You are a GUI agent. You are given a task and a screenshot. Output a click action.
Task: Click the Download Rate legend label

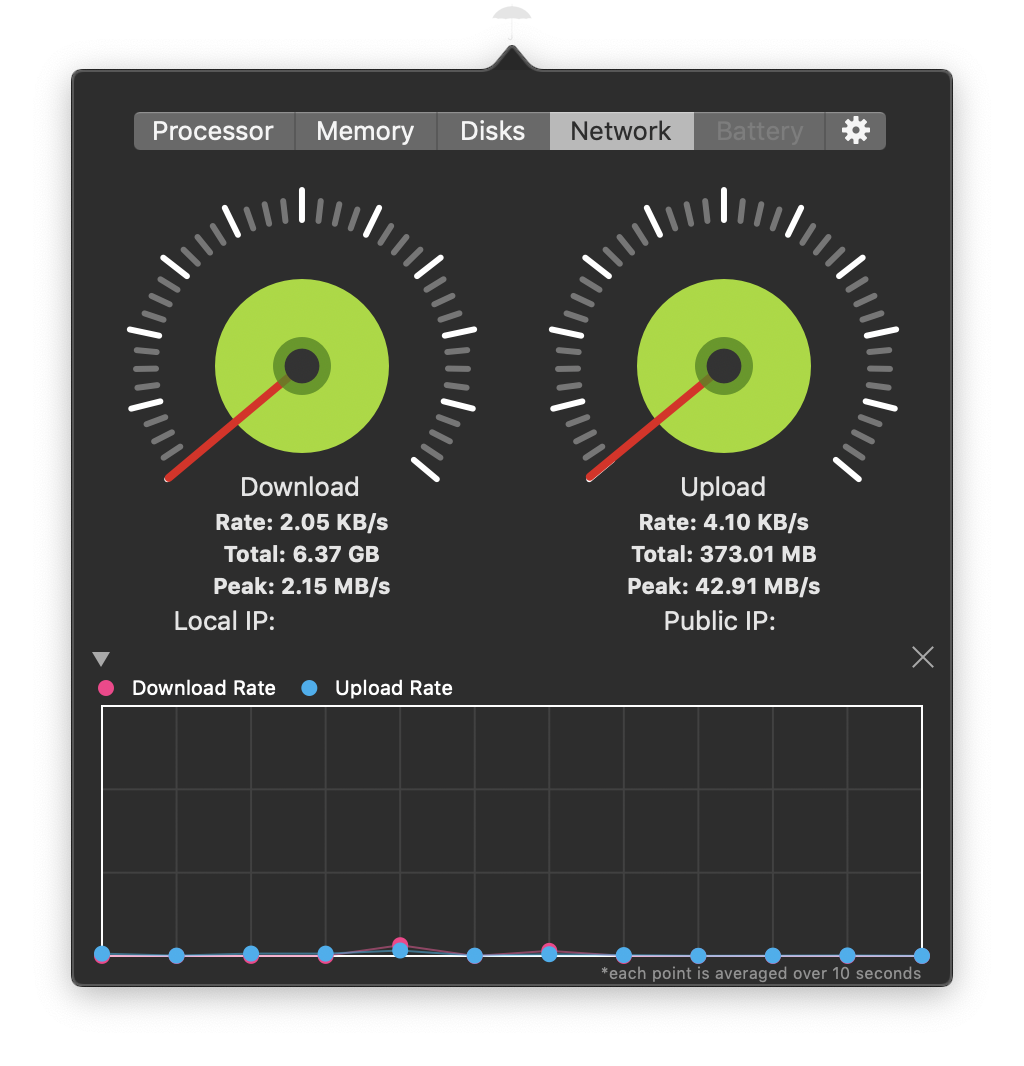204,688
